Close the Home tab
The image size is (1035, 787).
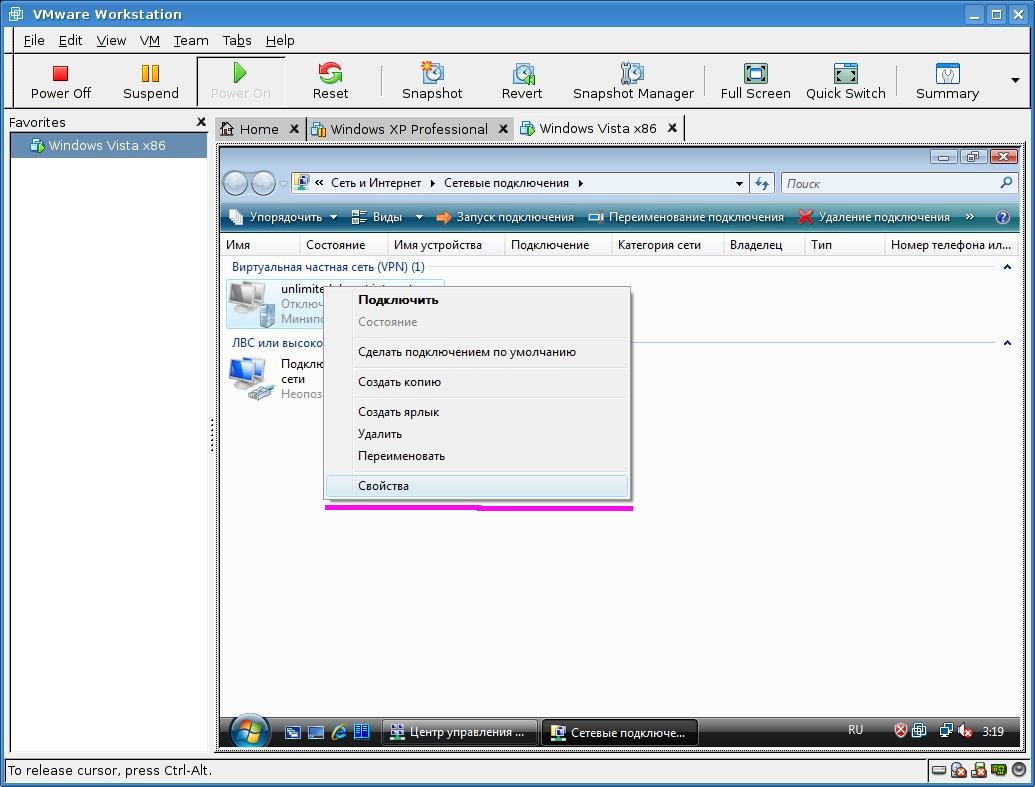click(x=294, y=129)
